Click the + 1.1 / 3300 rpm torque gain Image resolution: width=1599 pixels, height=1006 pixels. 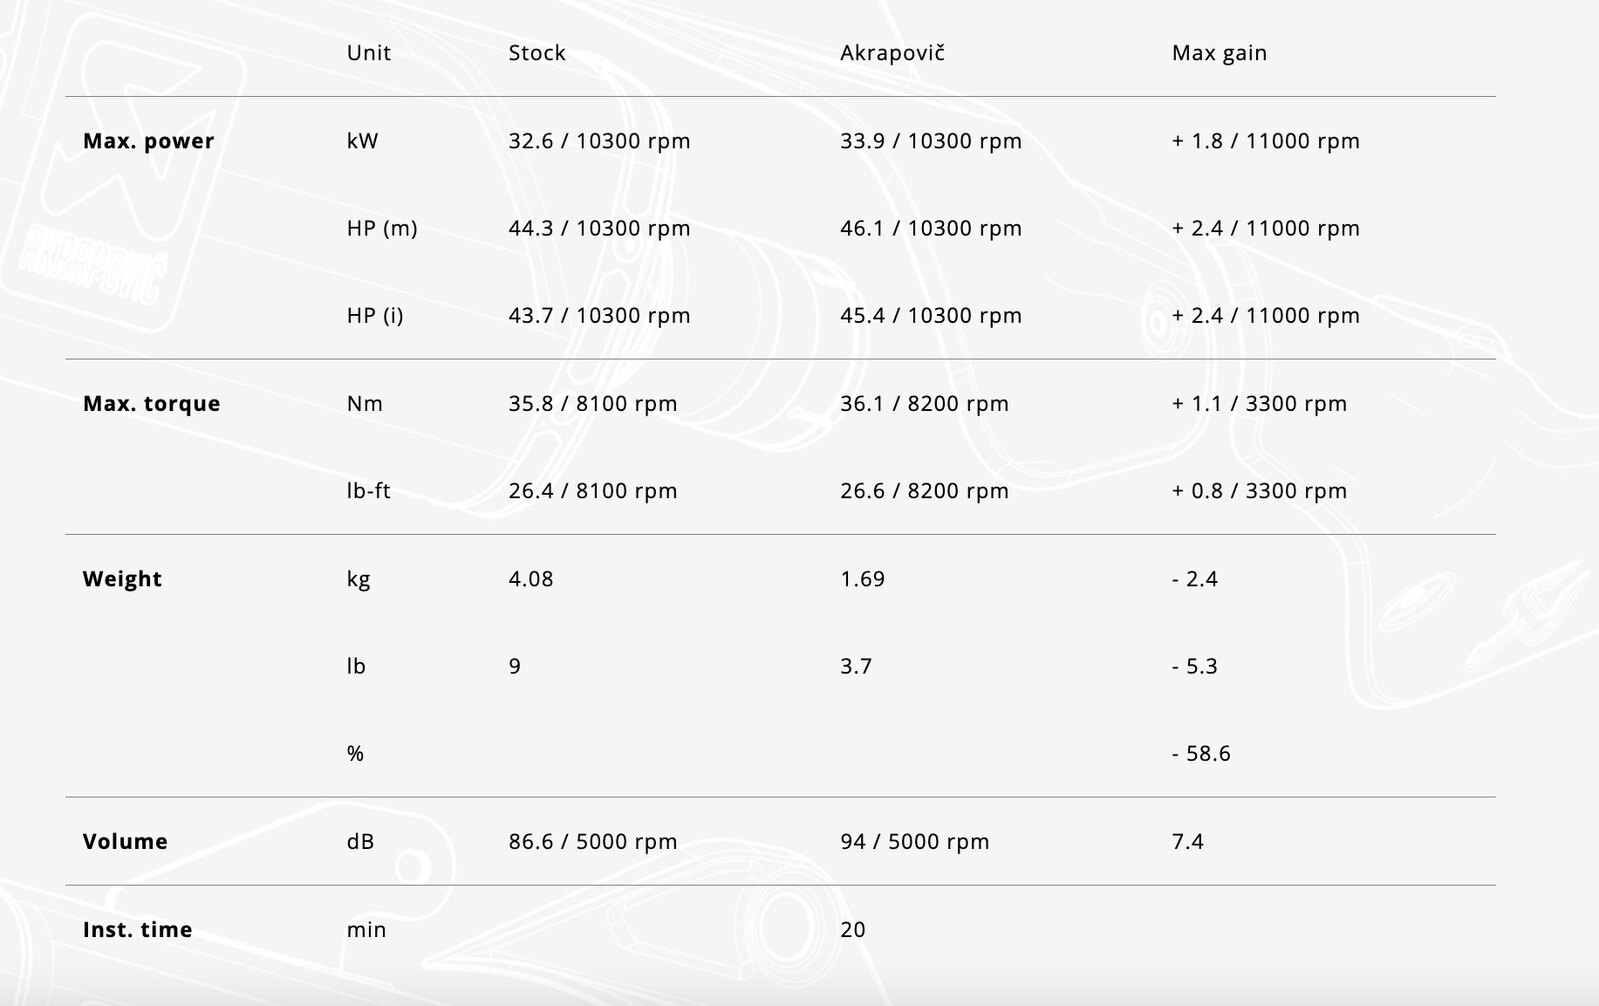pyautogui.click(x=1259, y=404)
